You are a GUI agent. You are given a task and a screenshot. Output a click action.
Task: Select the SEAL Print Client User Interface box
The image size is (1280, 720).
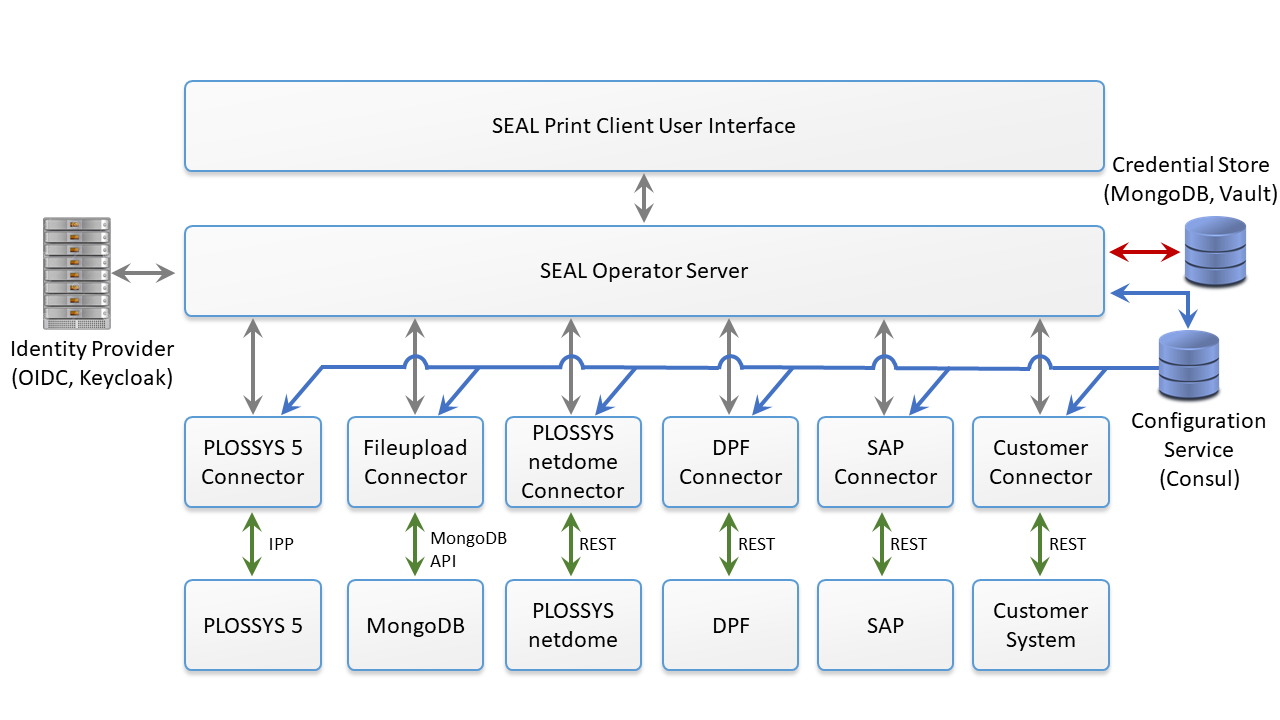(644, 126)
